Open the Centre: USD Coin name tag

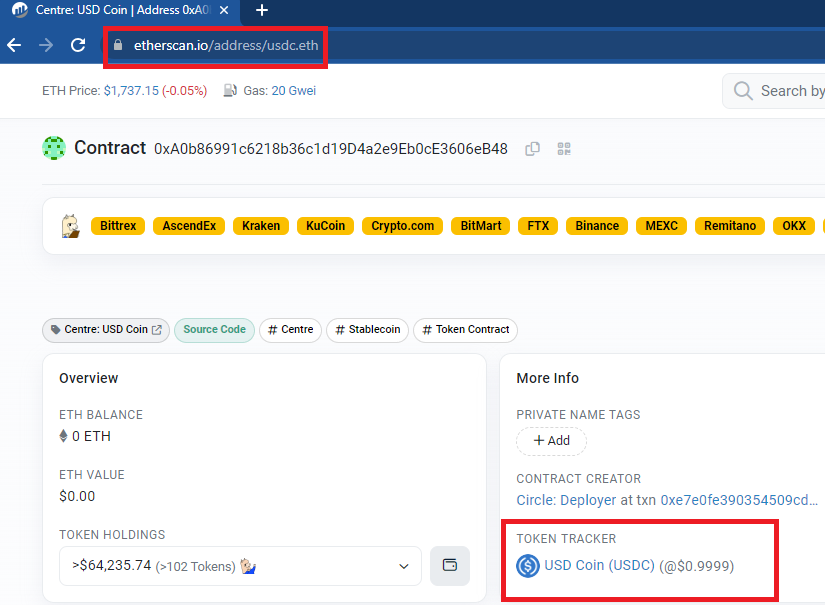[x=106, y=330]
